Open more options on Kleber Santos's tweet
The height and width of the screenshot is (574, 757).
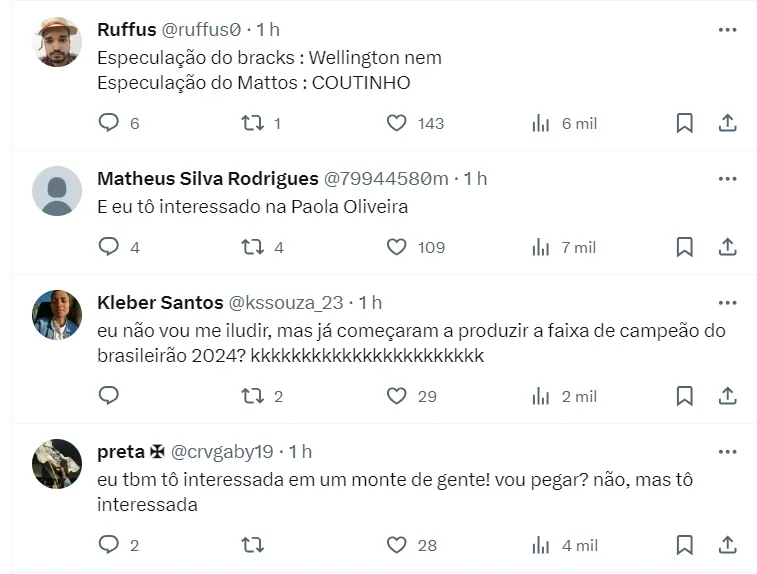point(727,302)
